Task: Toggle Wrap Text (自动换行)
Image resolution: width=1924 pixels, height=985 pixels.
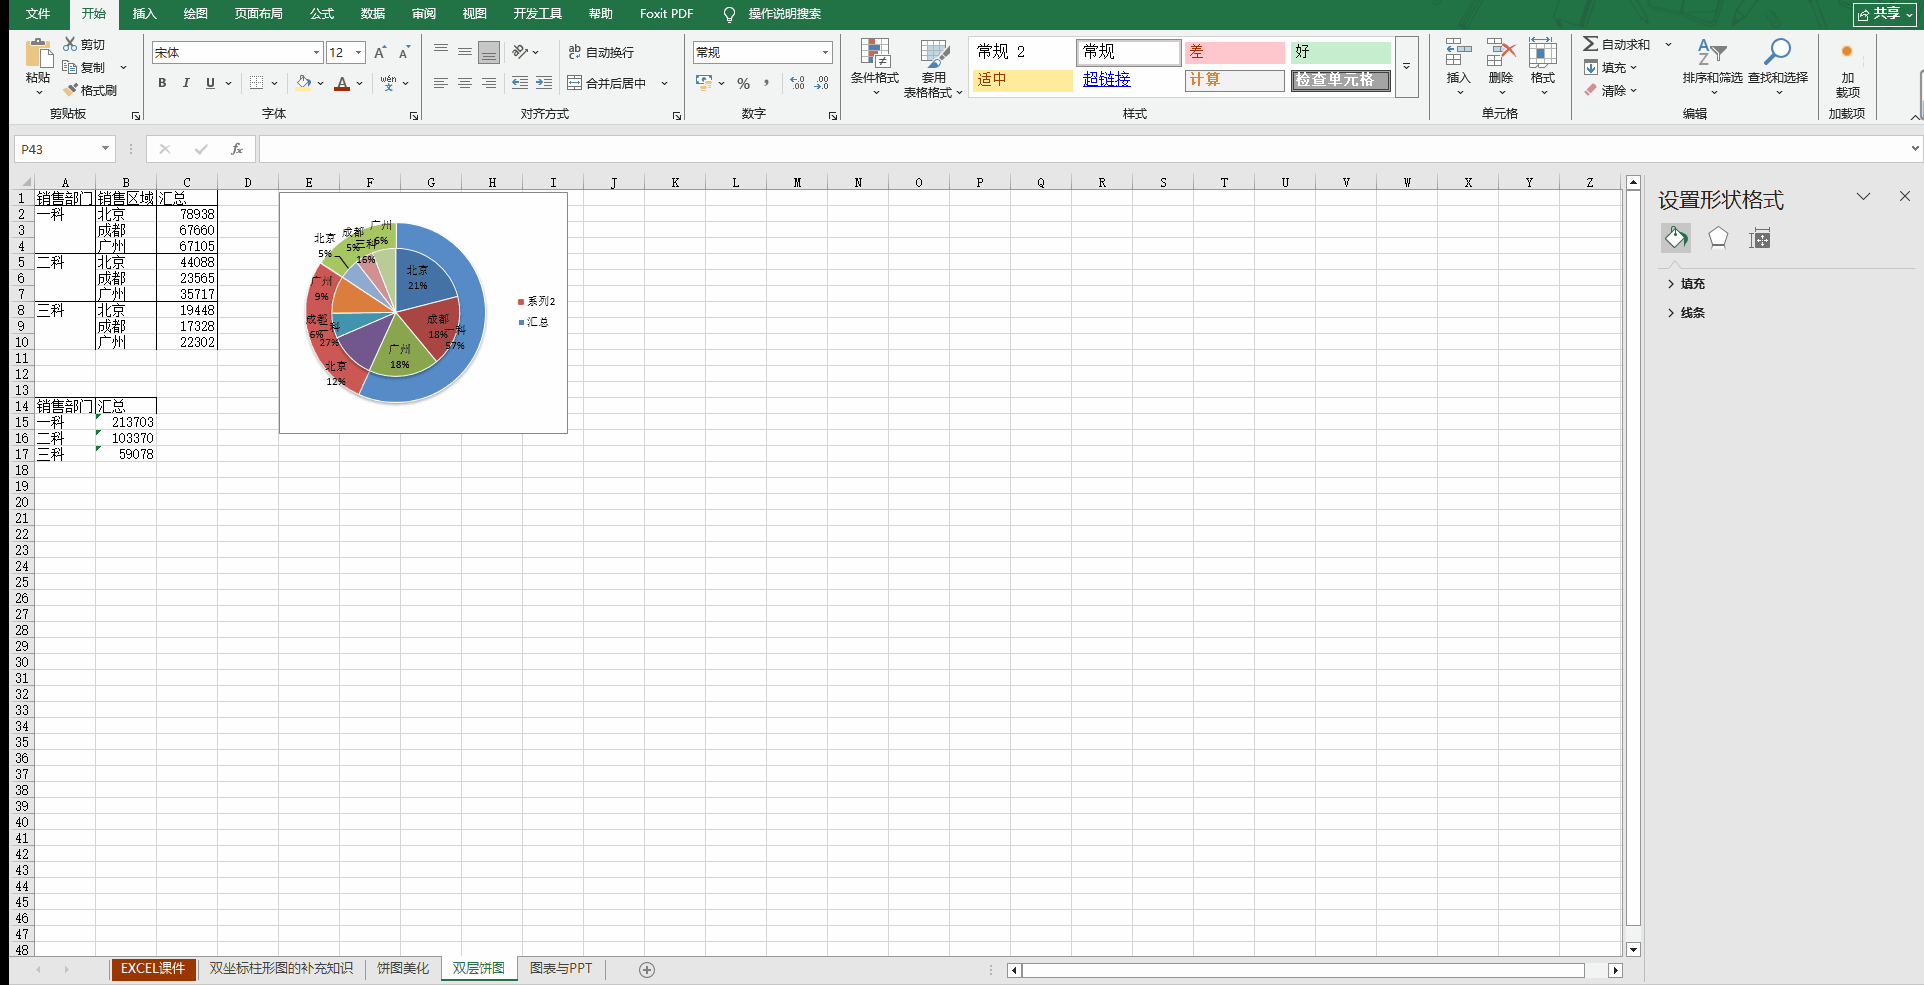Action: (x=601, y=52)
